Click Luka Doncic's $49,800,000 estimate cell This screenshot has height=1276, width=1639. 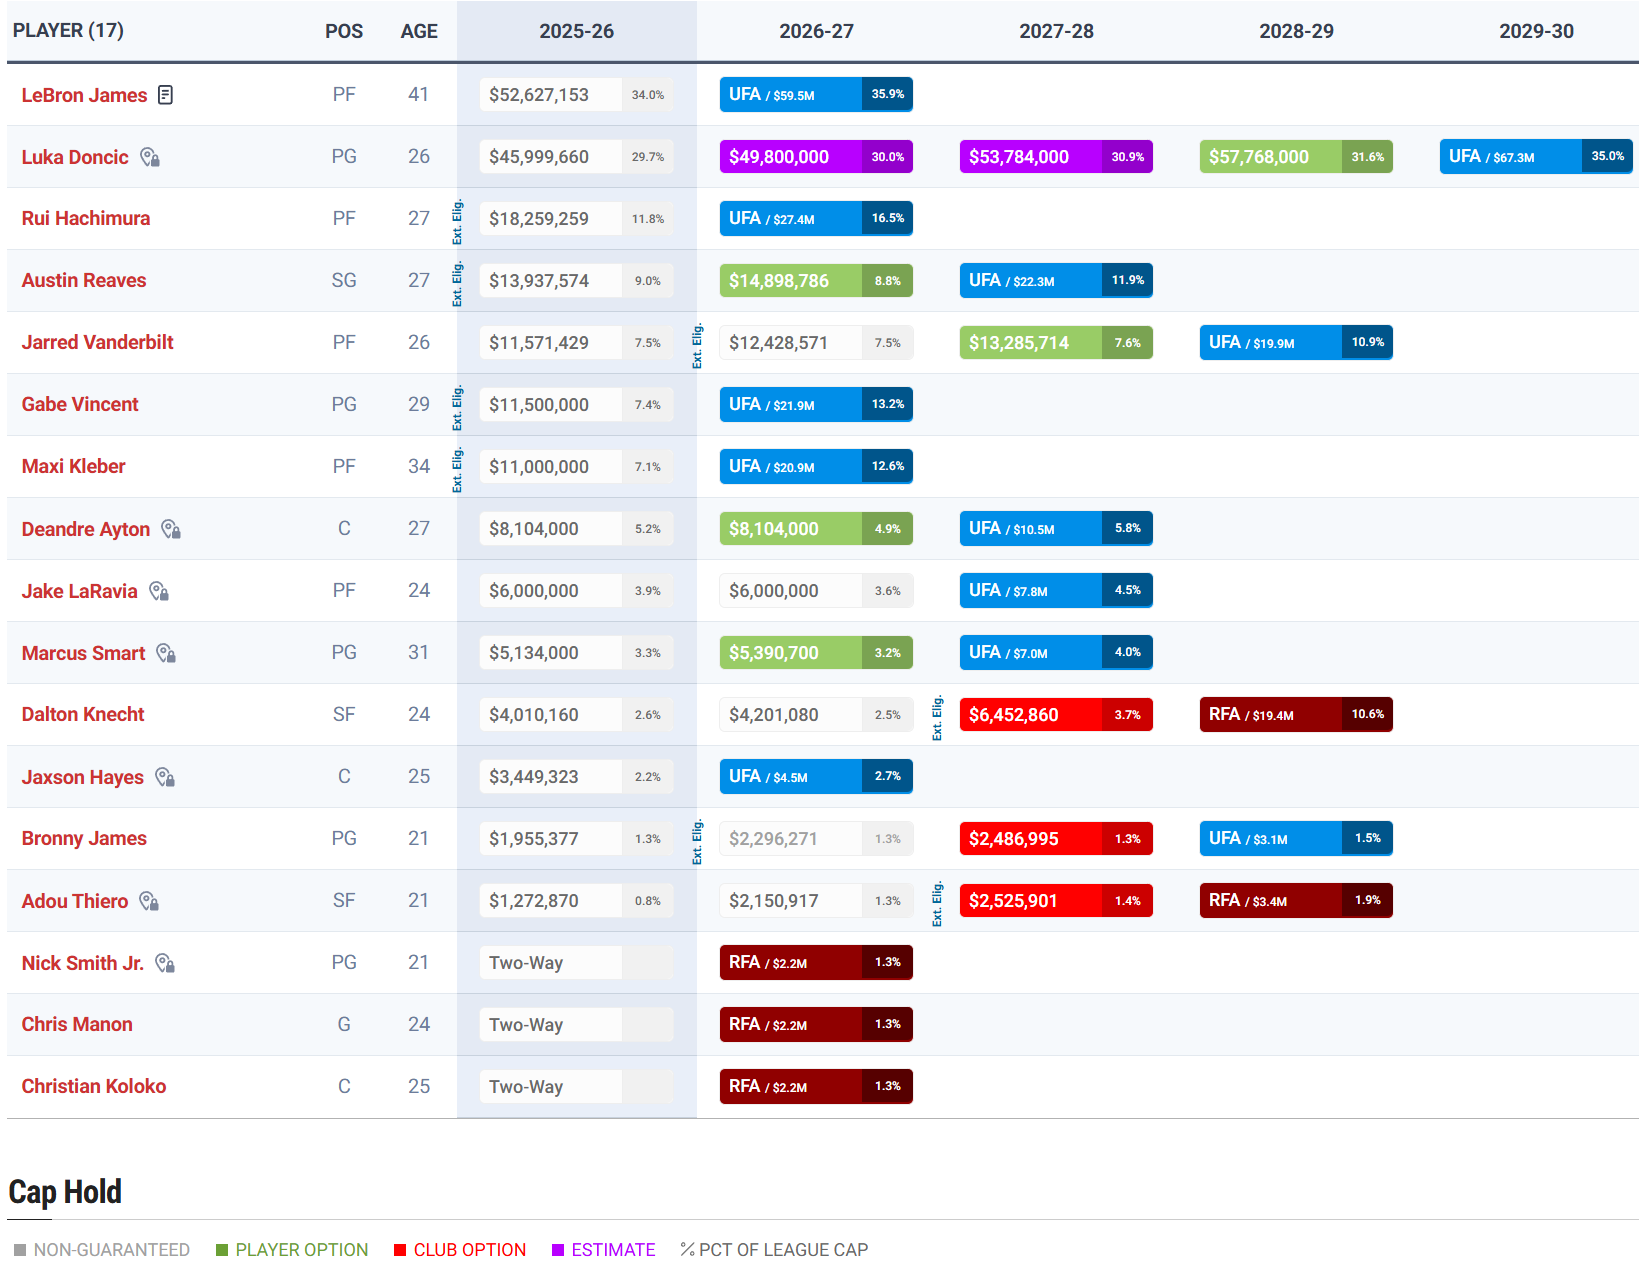pos(817,157)
